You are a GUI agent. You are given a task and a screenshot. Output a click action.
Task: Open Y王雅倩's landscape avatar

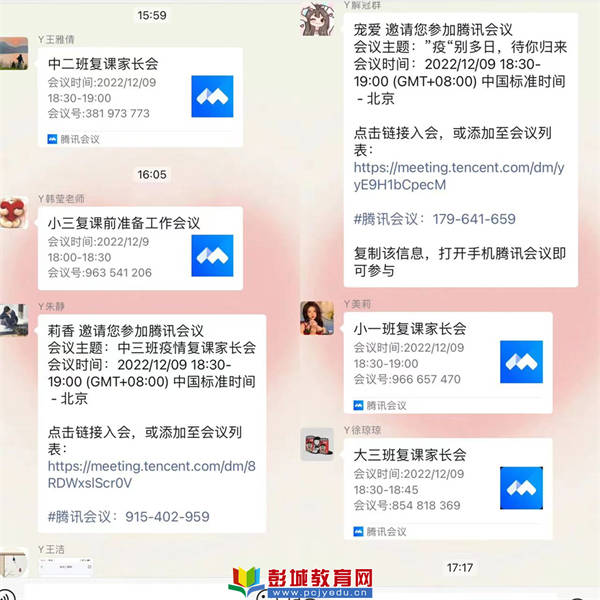pos(13,54)
